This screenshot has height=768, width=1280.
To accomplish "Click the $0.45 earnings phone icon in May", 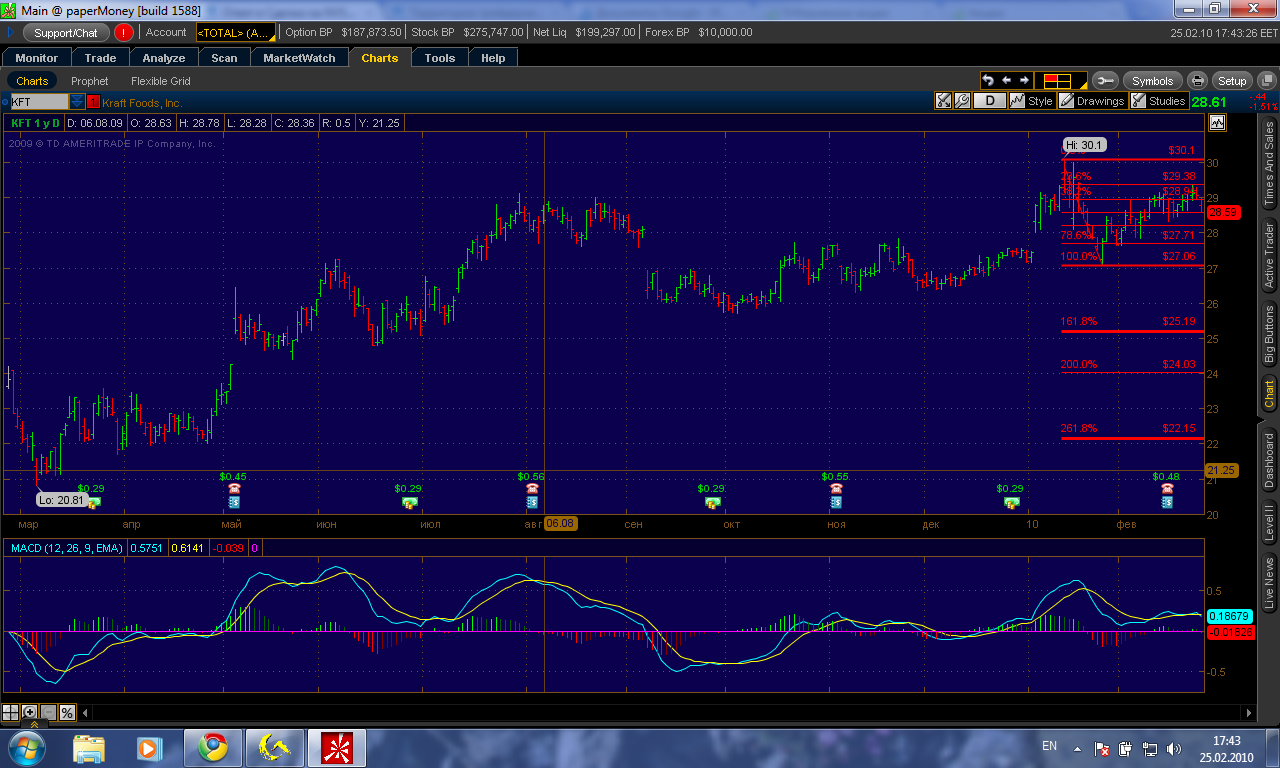I will [x=233, y=488].
